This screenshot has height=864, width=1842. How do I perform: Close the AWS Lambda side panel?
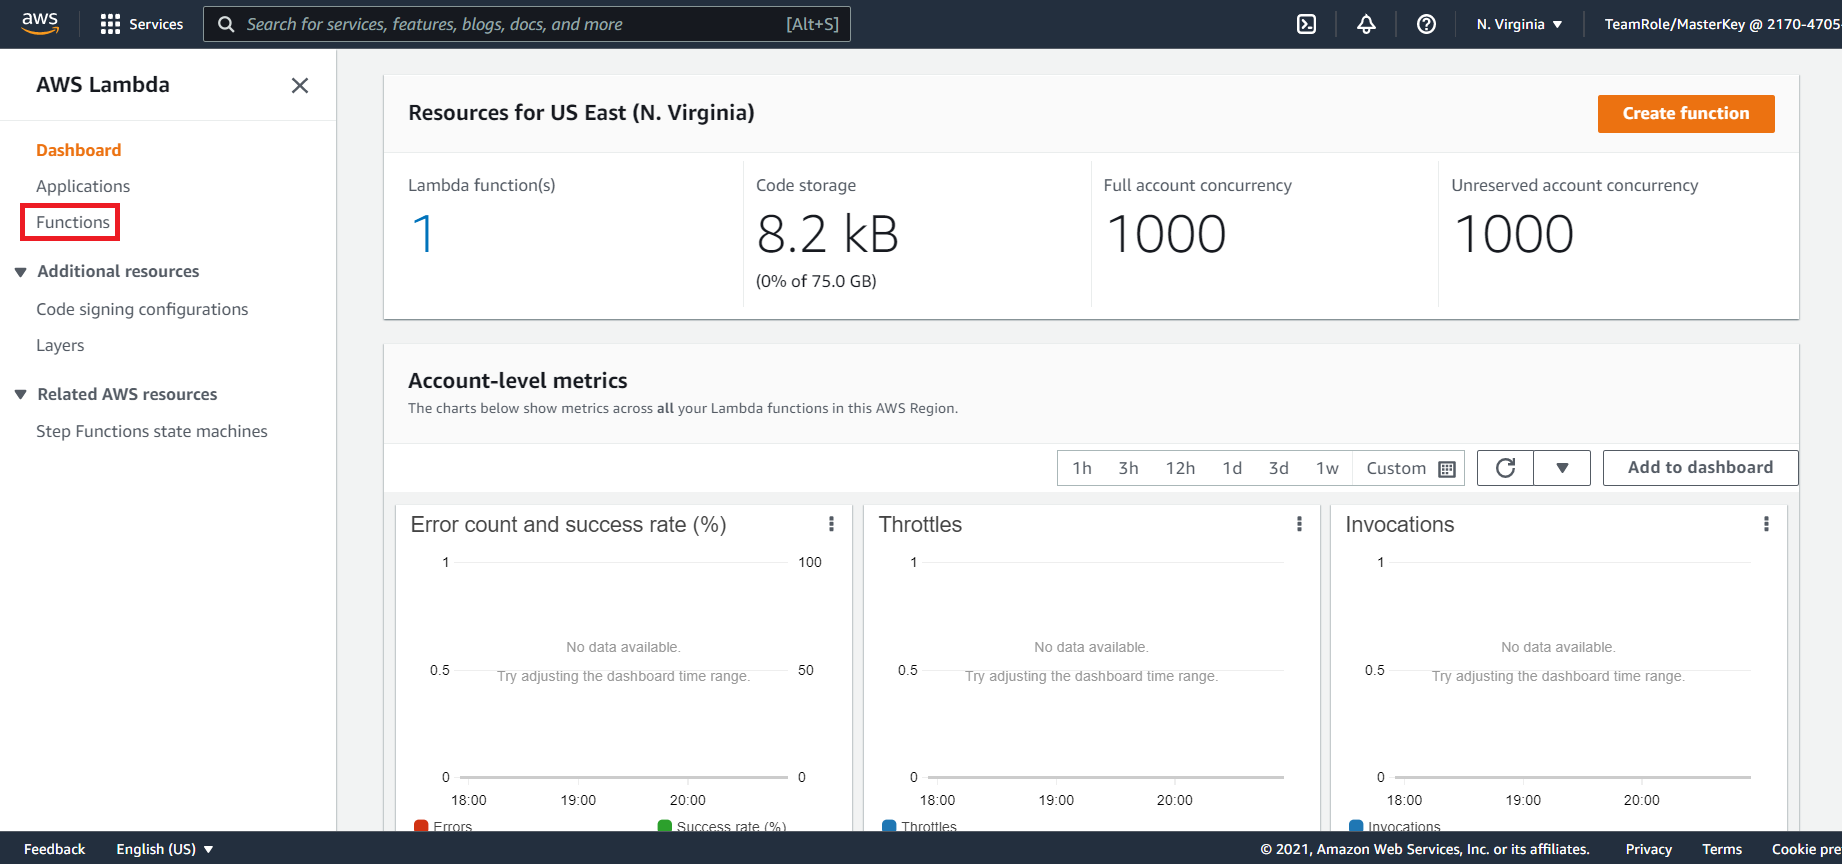click(x=300, y=85)
